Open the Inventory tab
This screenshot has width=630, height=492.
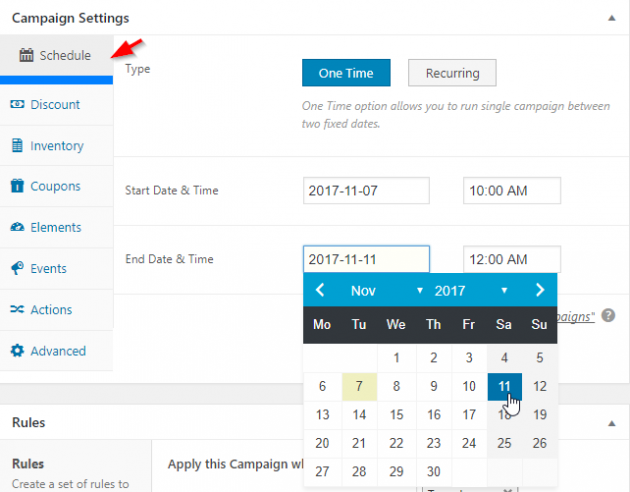tap(56, 145)
